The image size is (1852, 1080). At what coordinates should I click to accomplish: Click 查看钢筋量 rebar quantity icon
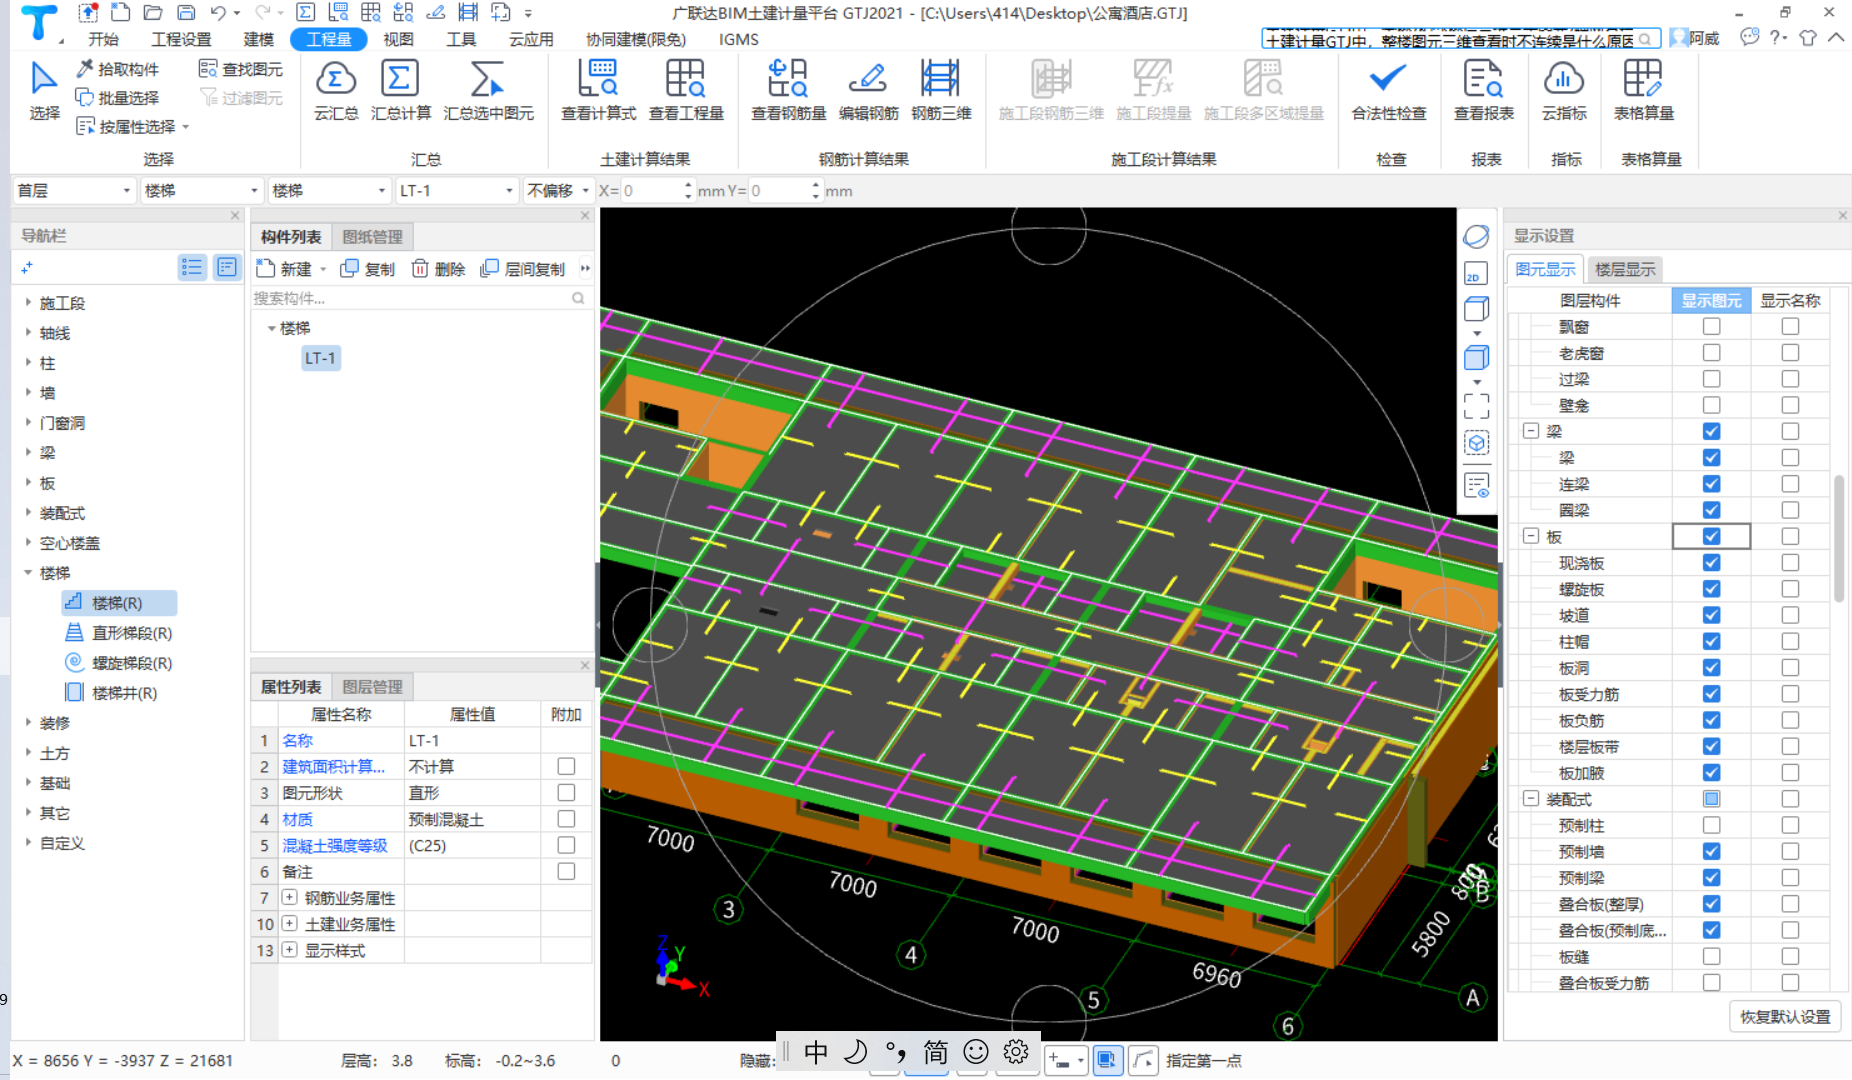pyautogui.click(x=788, y=90)
